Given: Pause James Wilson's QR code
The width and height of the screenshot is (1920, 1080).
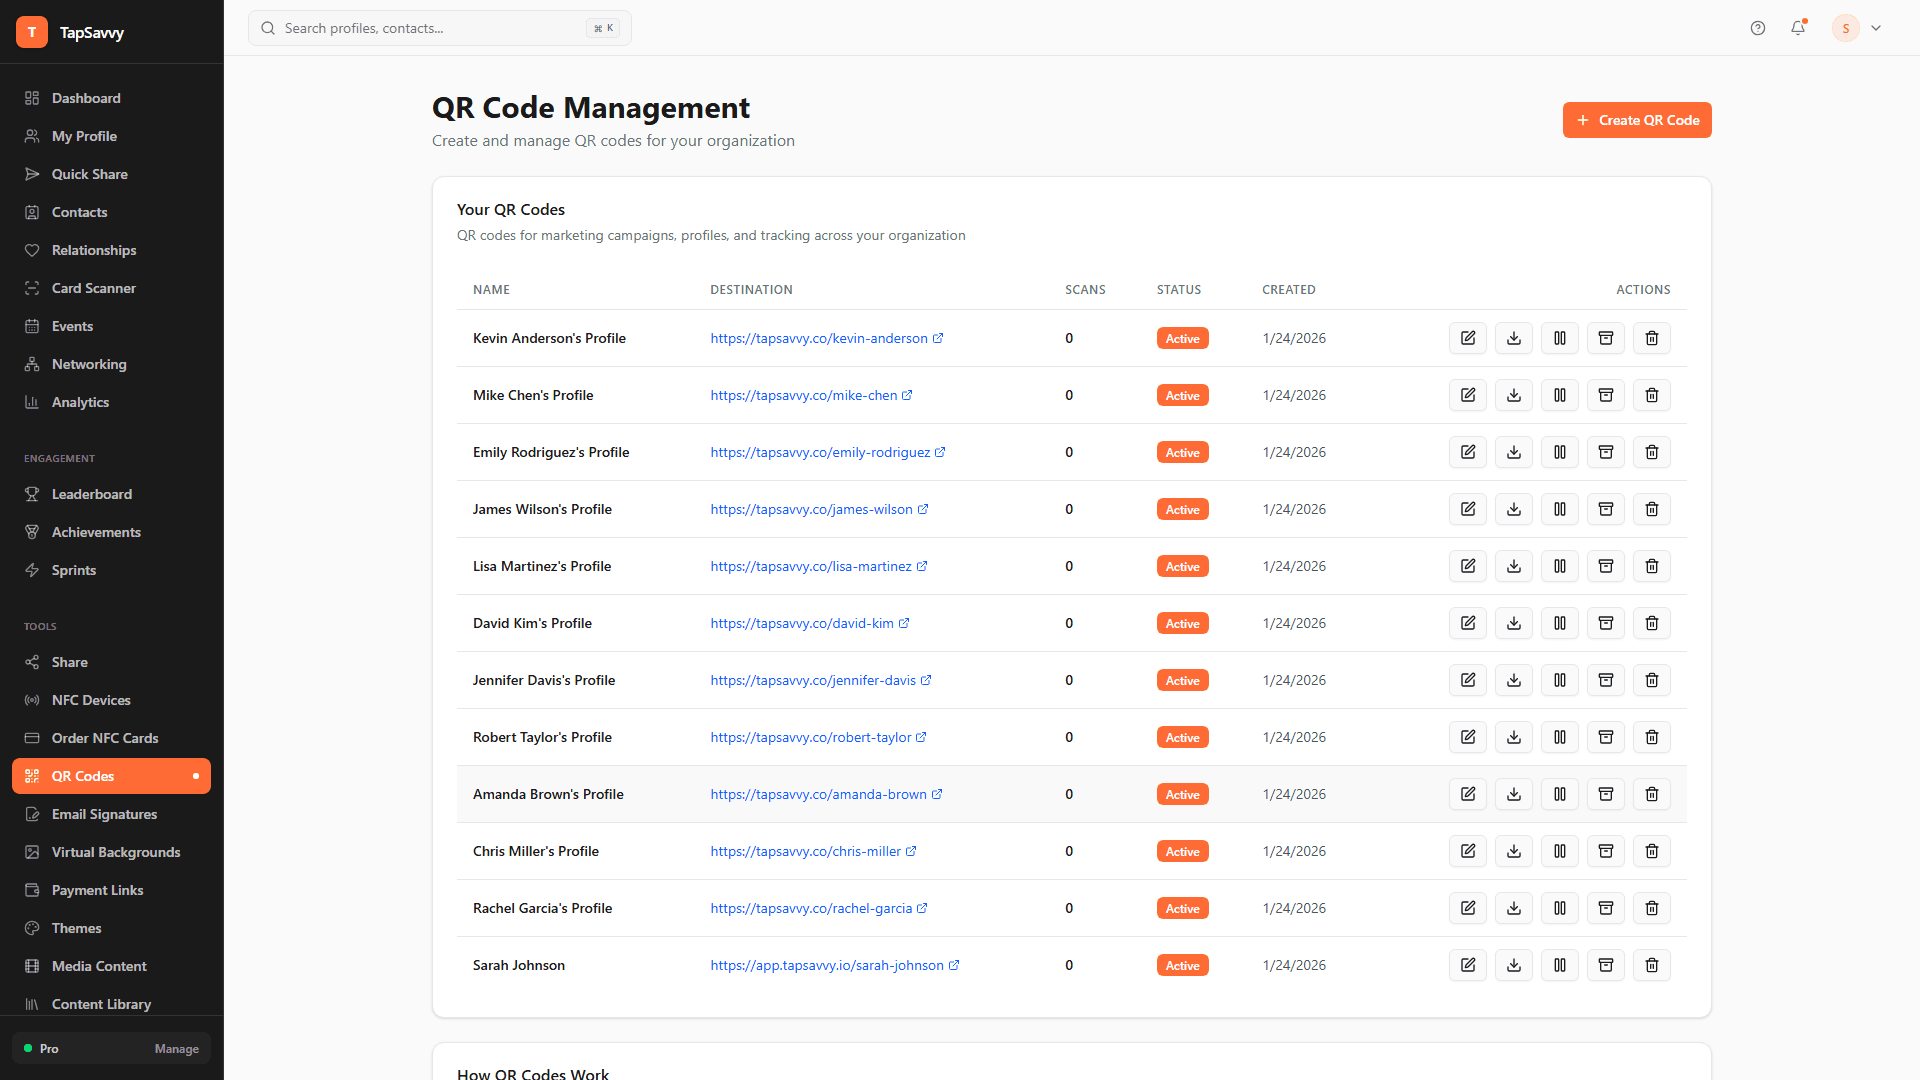Looking at the screenshot, I should [x=1559, y=509].
